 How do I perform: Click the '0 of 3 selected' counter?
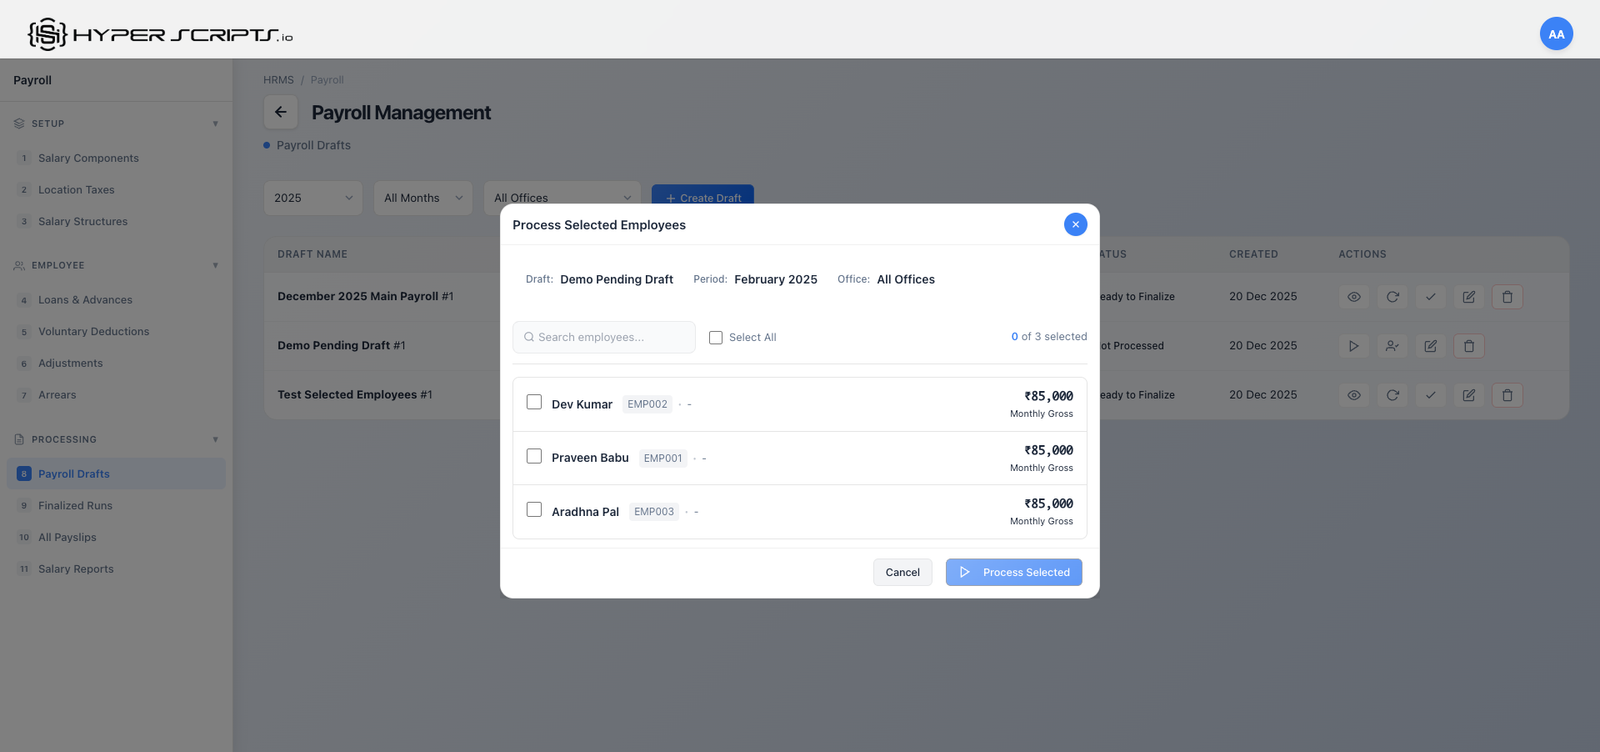[1049, 337]
